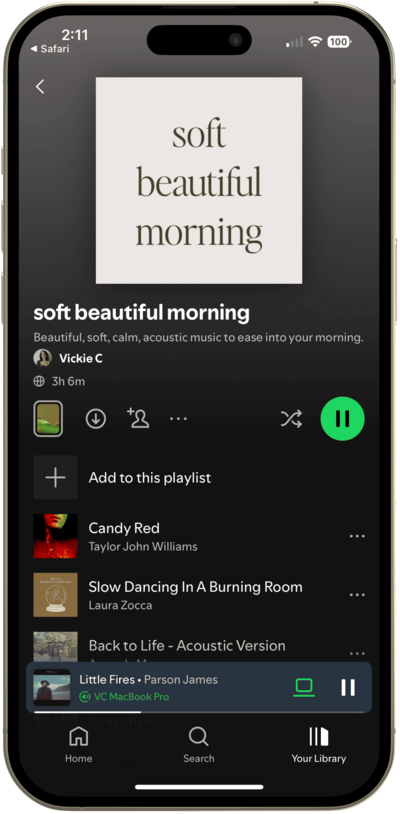Pause the playlist with the green button
The height and width of the screenshot is (814, 400).
tap(342, 418)
